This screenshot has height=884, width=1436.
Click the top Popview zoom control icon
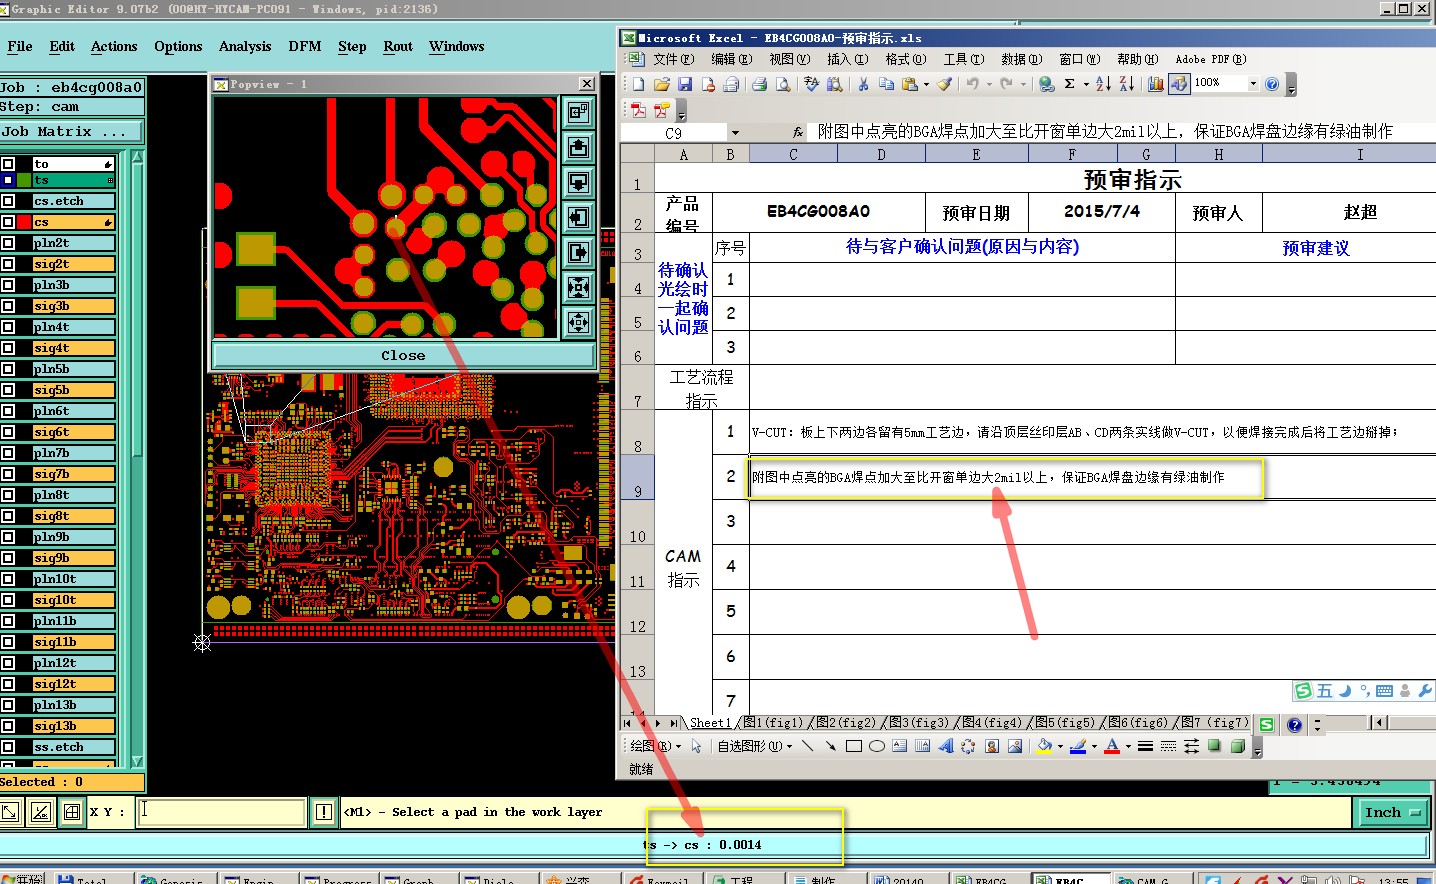click(578, 112)
